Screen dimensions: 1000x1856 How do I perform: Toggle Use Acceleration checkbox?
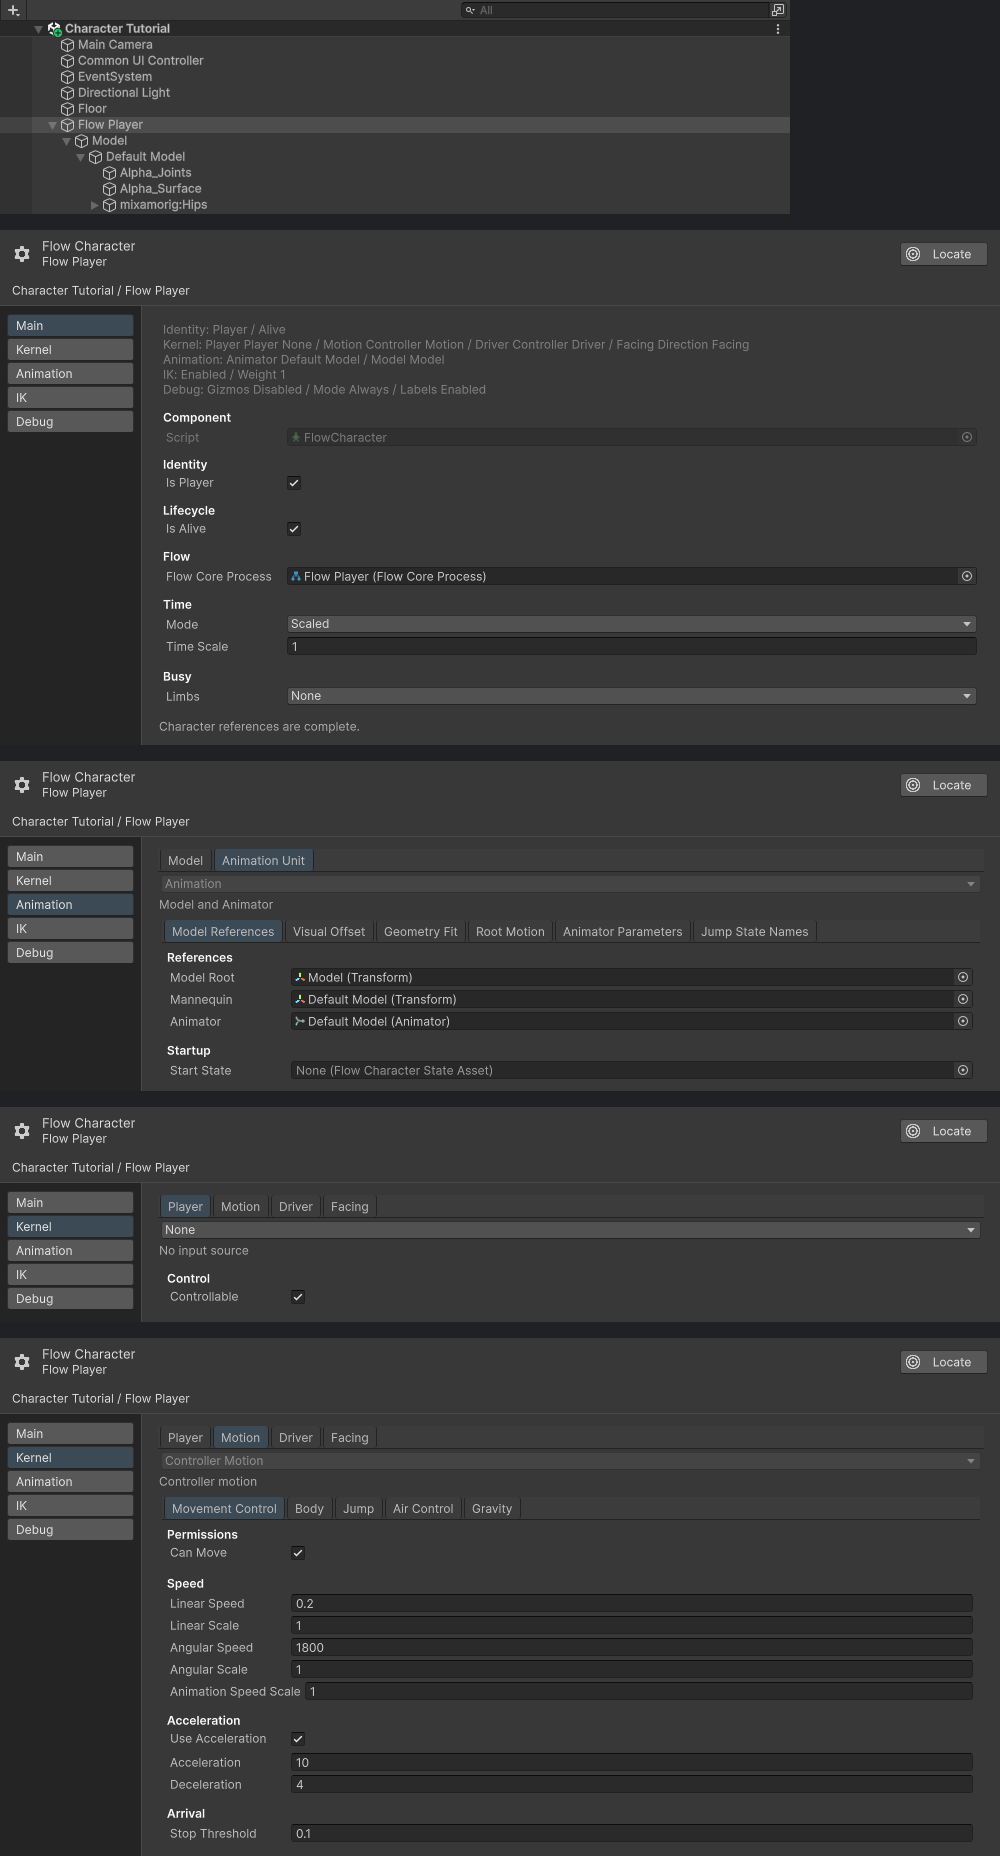298,1739
